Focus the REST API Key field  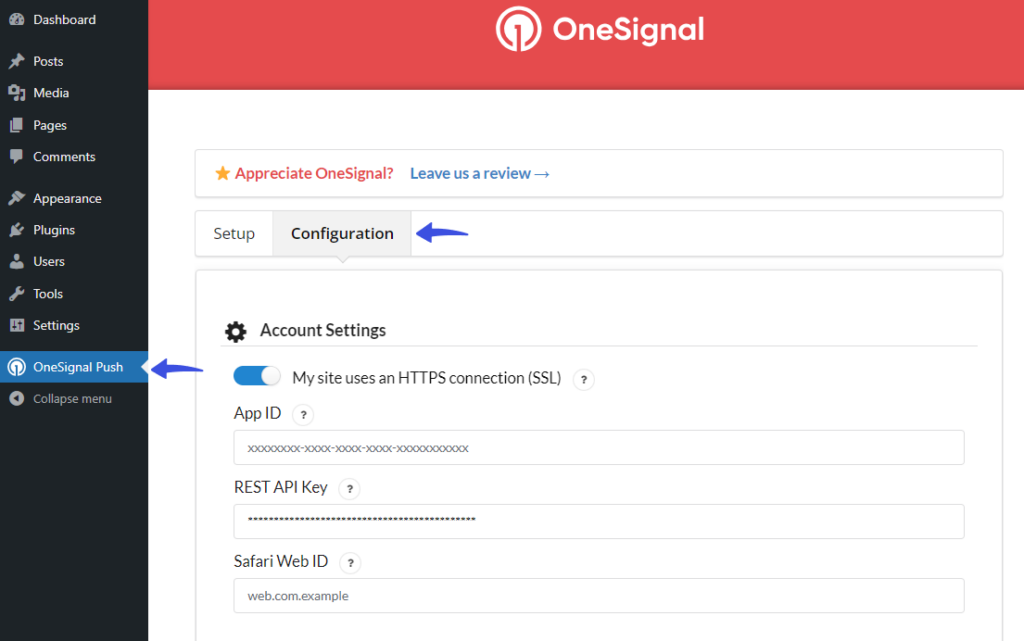coord(599,522)
